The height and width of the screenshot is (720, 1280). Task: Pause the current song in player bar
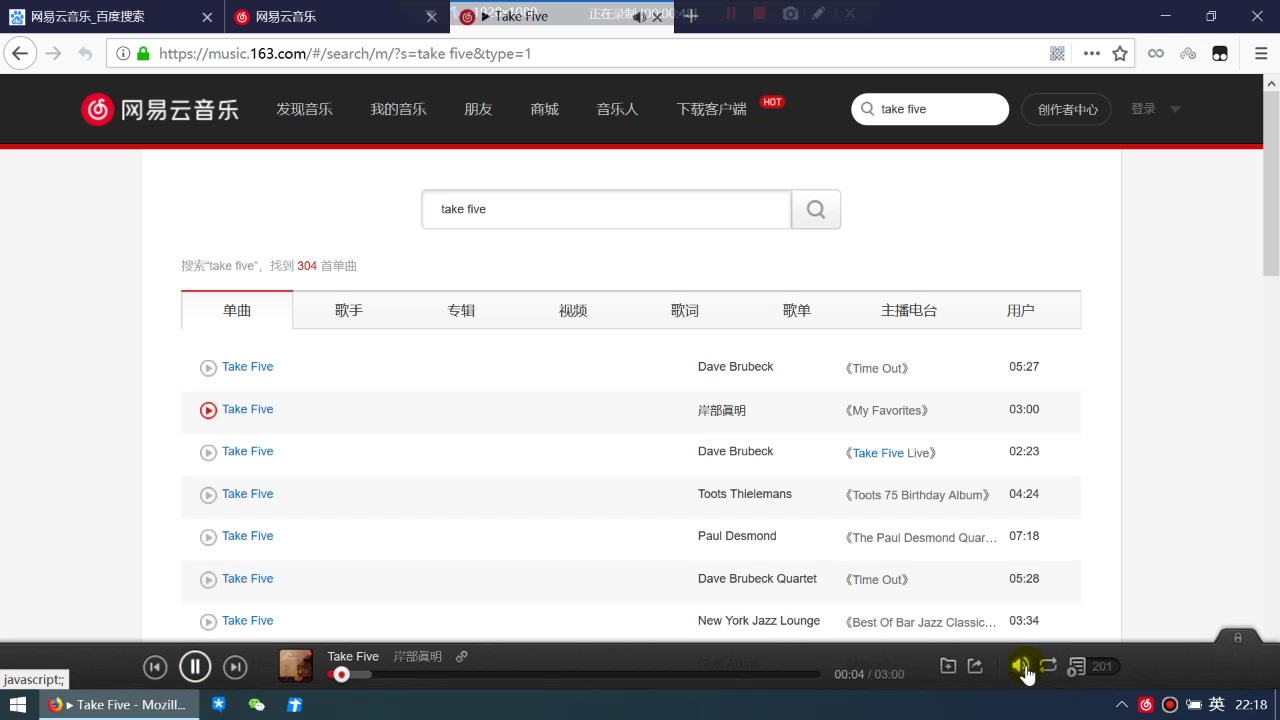pyautogui.click(x=195, y=666)
